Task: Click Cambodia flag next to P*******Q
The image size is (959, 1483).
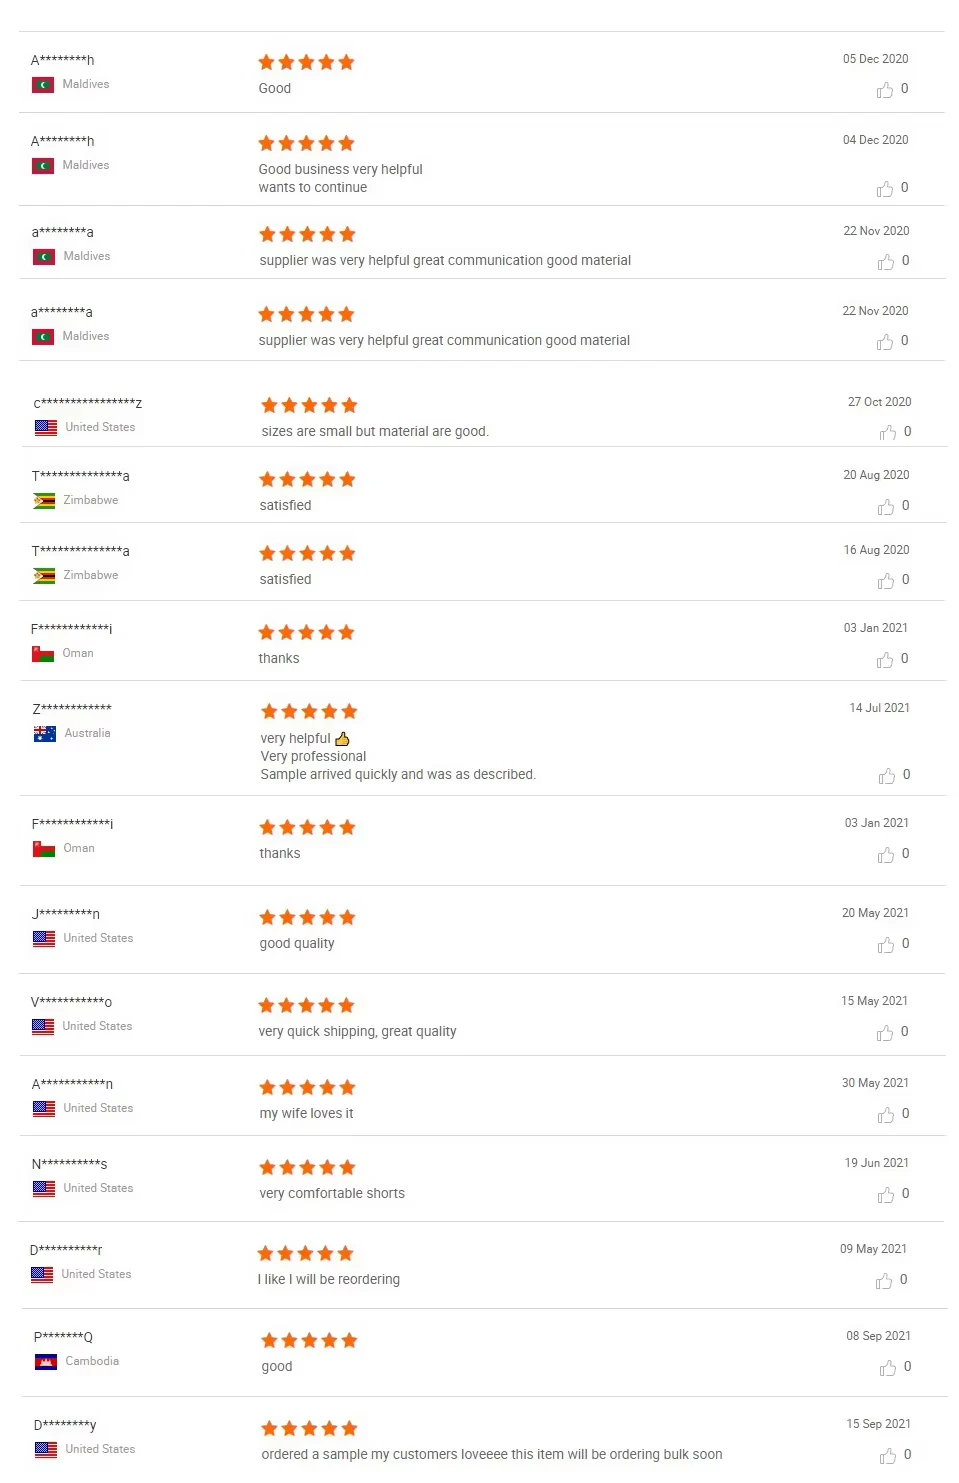Action: click(x=45, y=1362)
